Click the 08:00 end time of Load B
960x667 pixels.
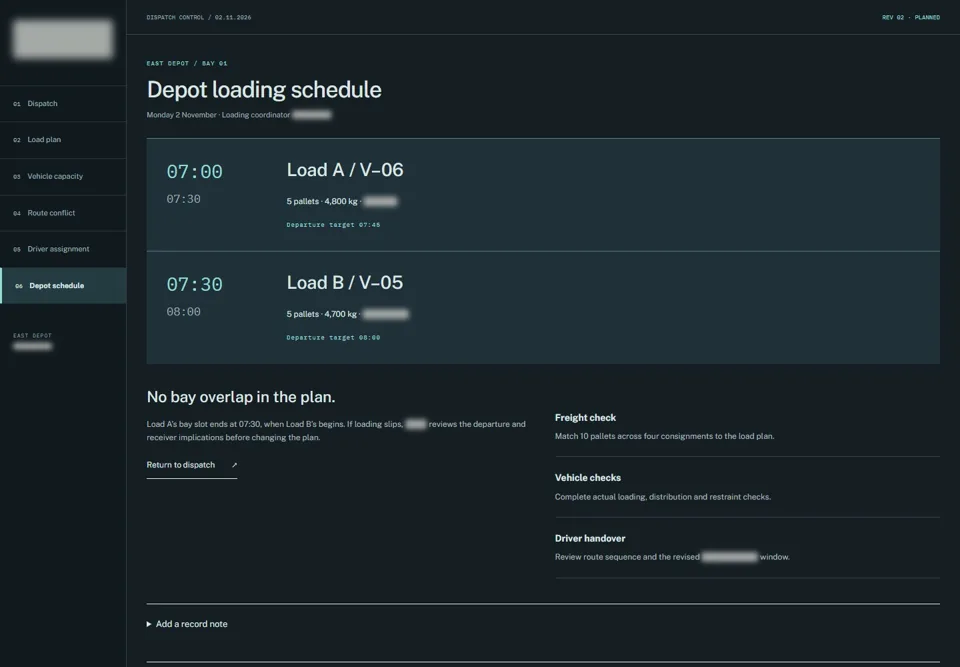tap(184, 312)
